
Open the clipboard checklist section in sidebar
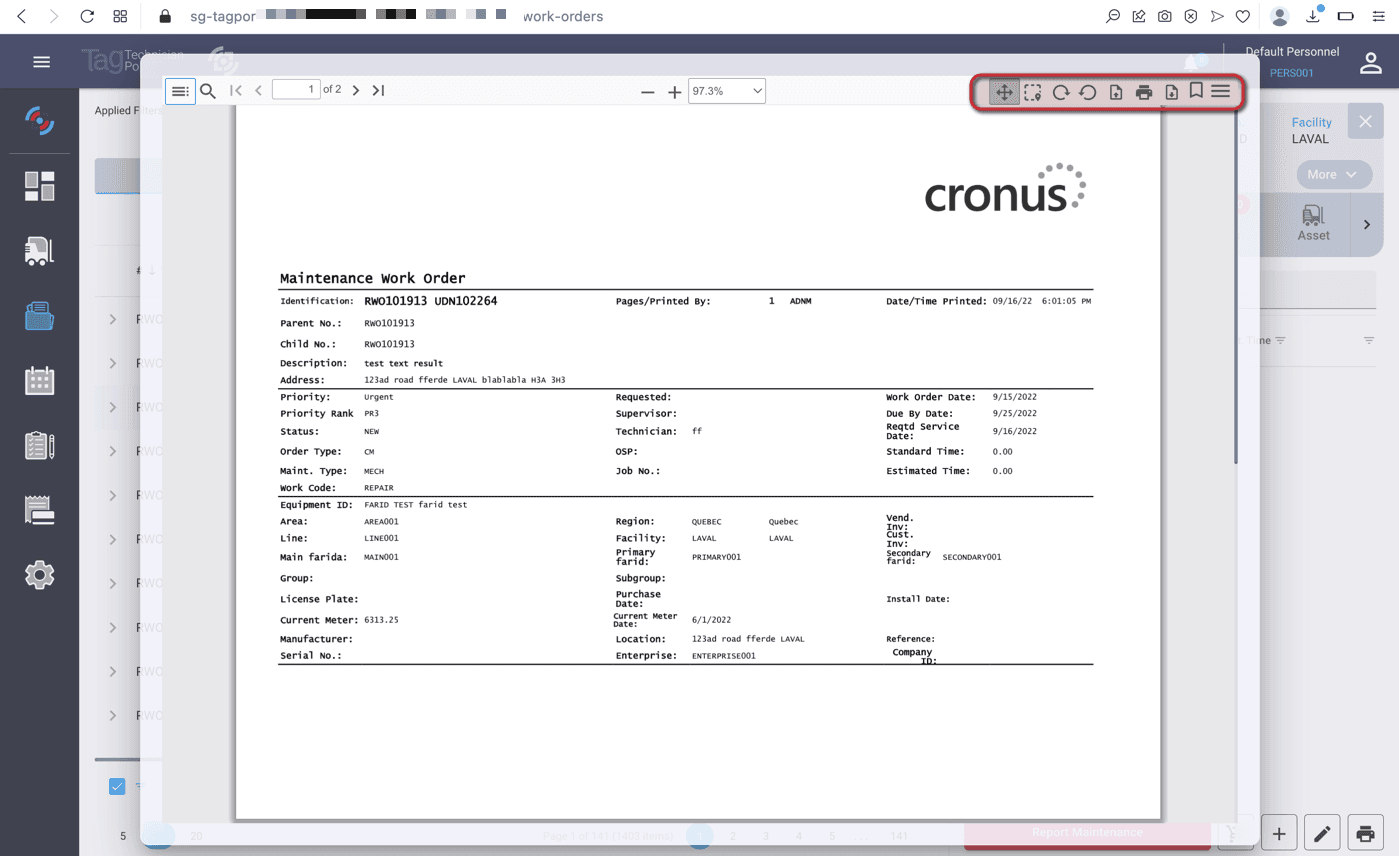click(40, 445)
